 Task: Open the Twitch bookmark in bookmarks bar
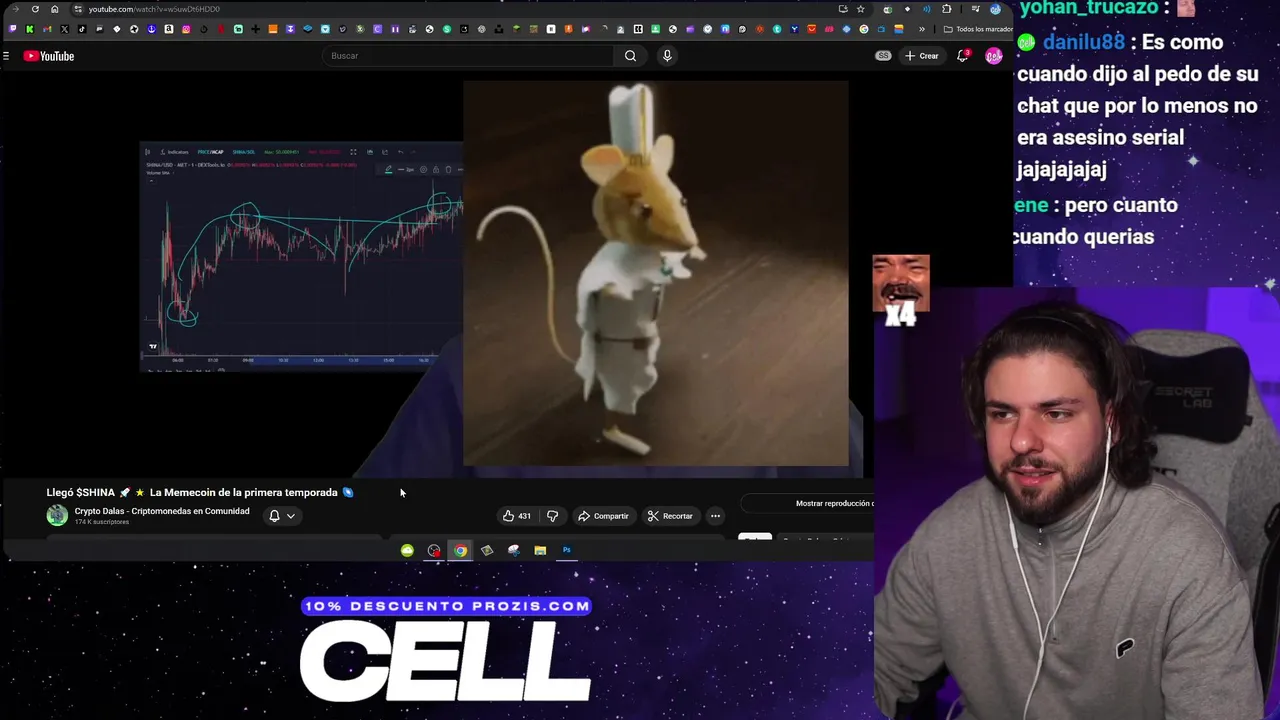[12, 29]
